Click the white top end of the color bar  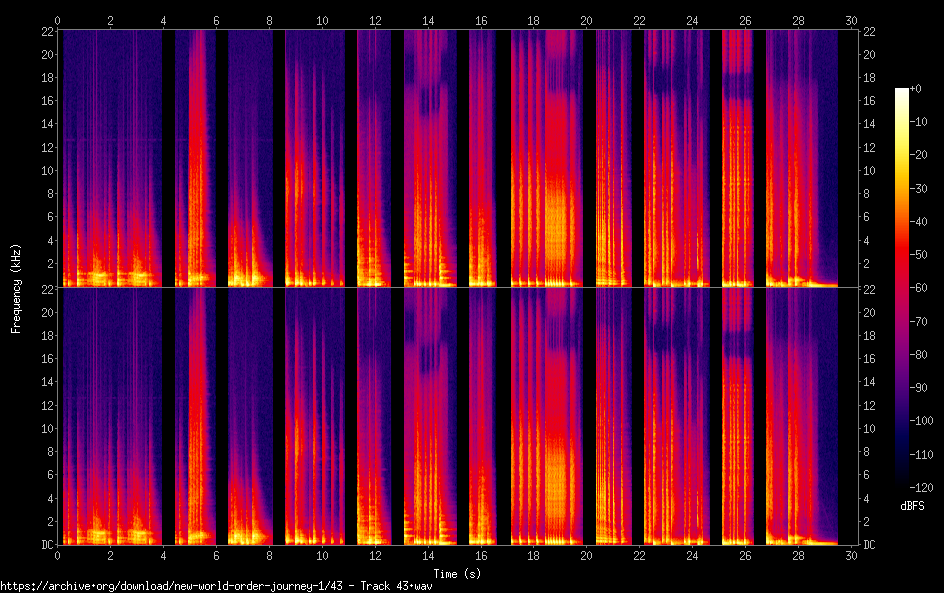(902, 92)
